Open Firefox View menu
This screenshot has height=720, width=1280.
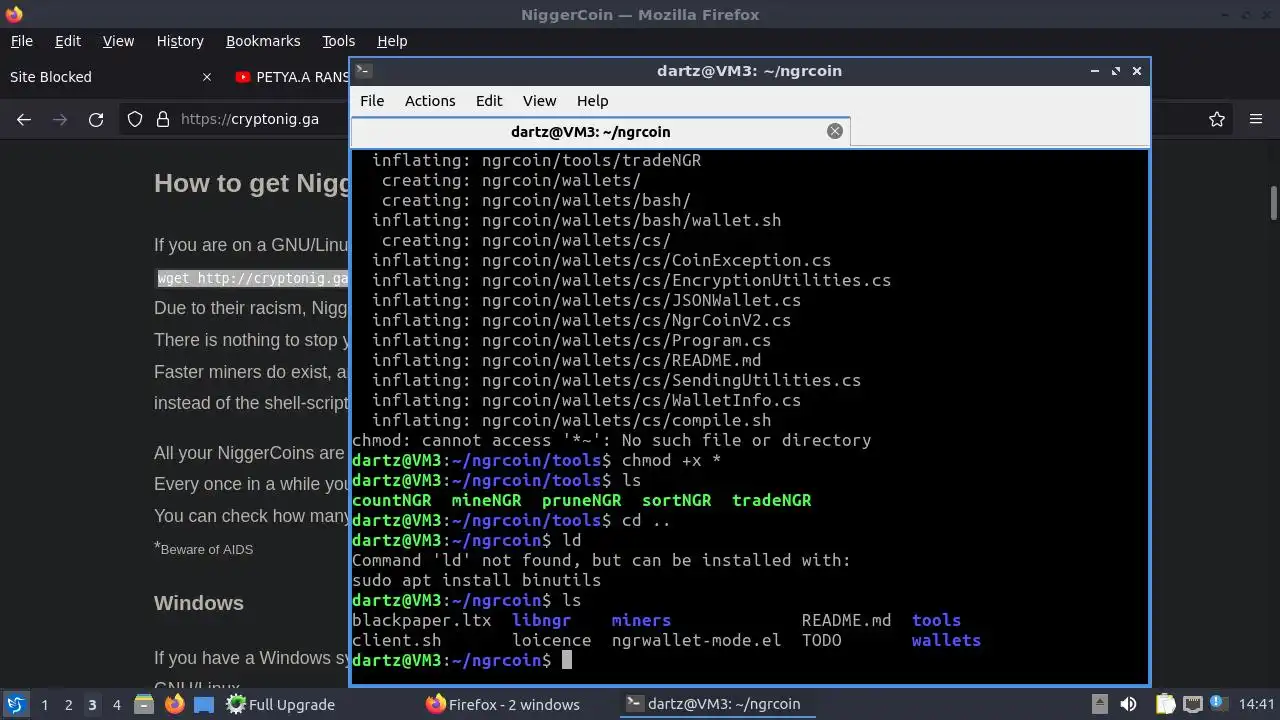[x=118, y=41]
